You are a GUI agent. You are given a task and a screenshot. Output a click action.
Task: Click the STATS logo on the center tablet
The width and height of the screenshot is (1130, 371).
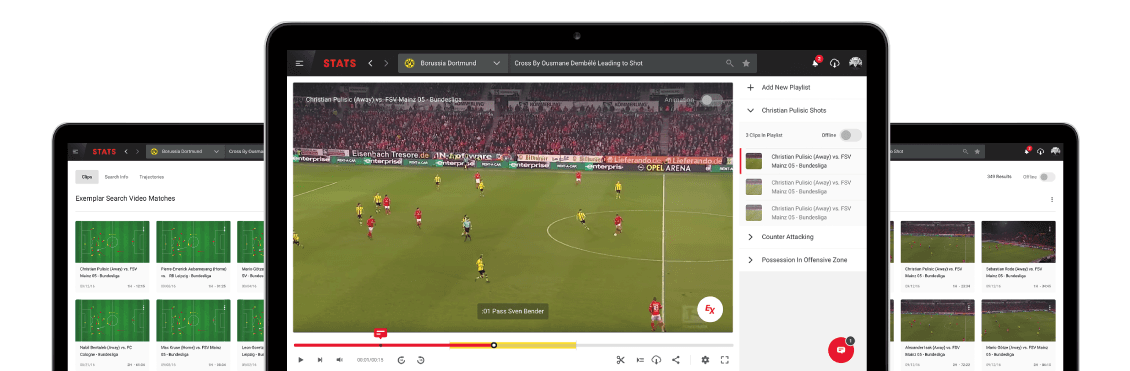coord(339,63)
